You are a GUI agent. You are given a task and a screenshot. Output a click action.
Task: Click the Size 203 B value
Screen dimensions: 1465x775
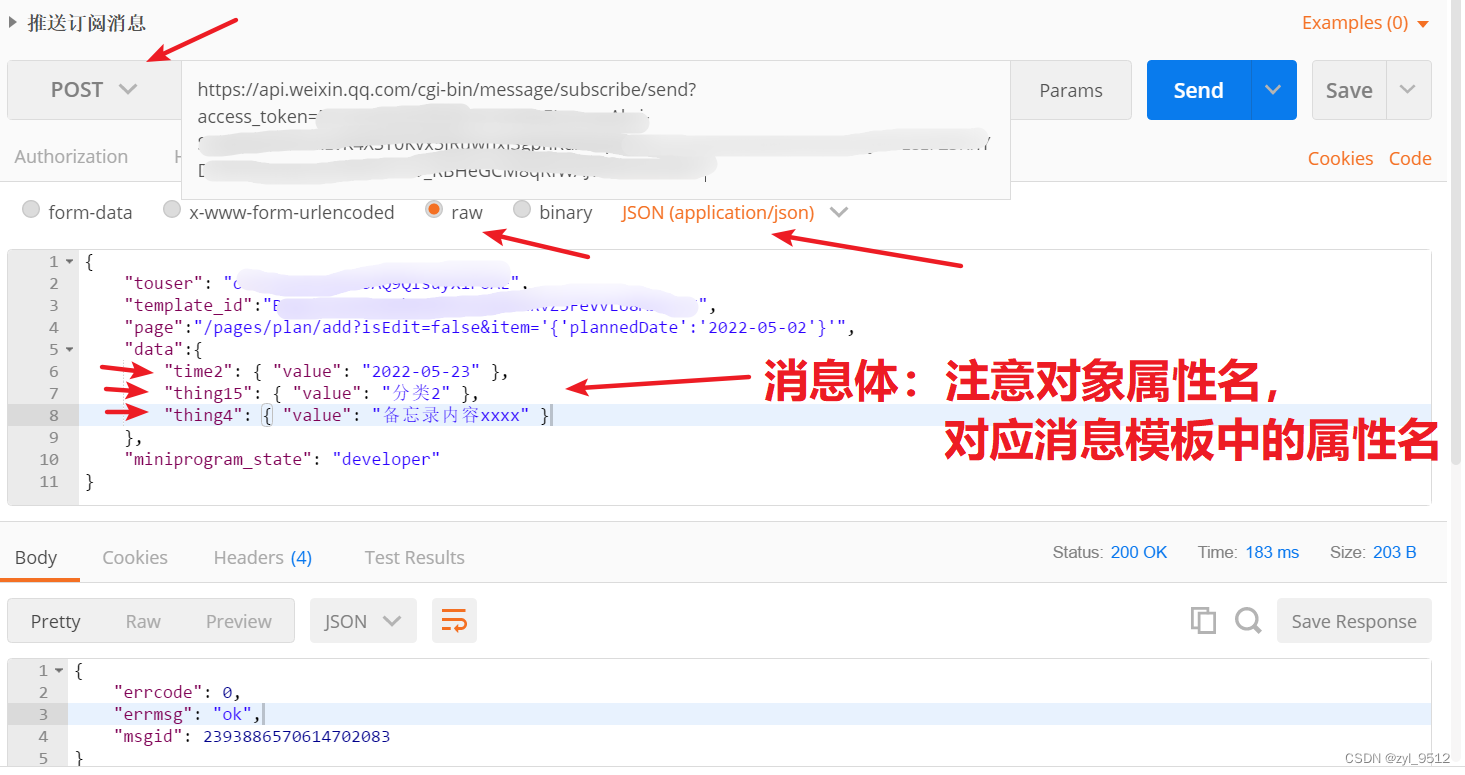pos(1393,553)
